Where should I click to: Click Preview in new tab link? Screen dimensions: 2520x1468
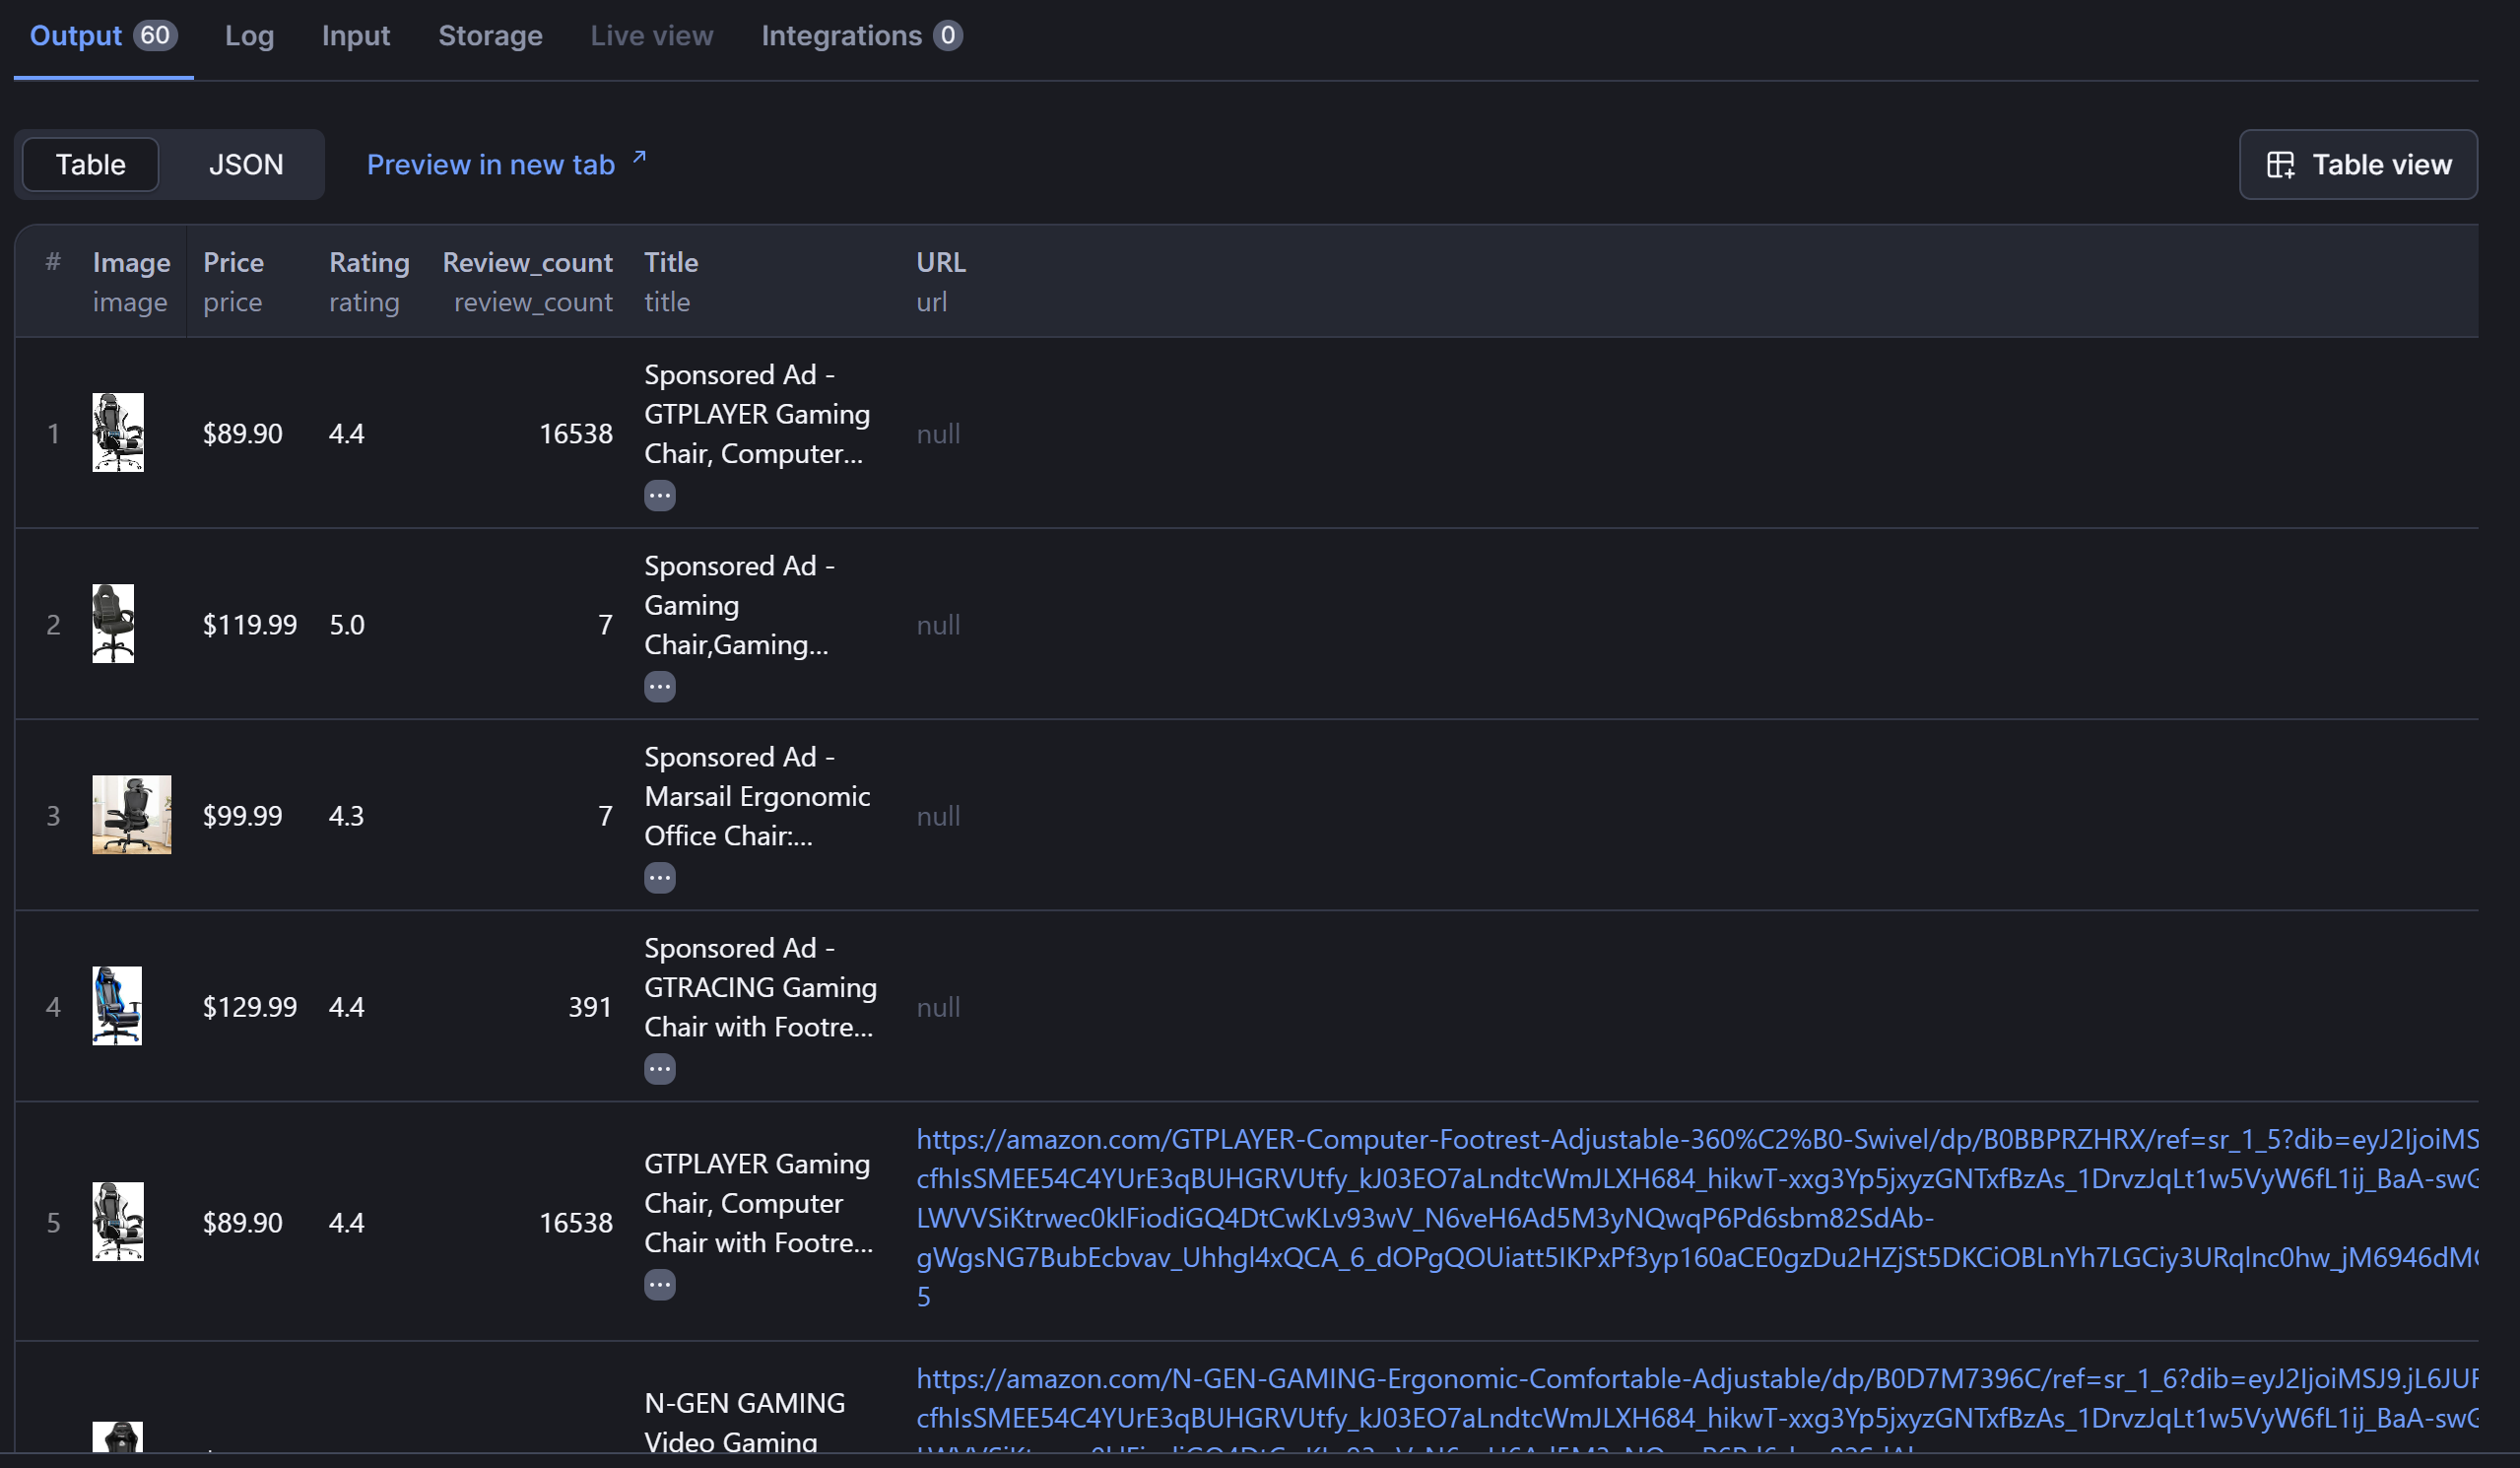[x=490, y=164]
